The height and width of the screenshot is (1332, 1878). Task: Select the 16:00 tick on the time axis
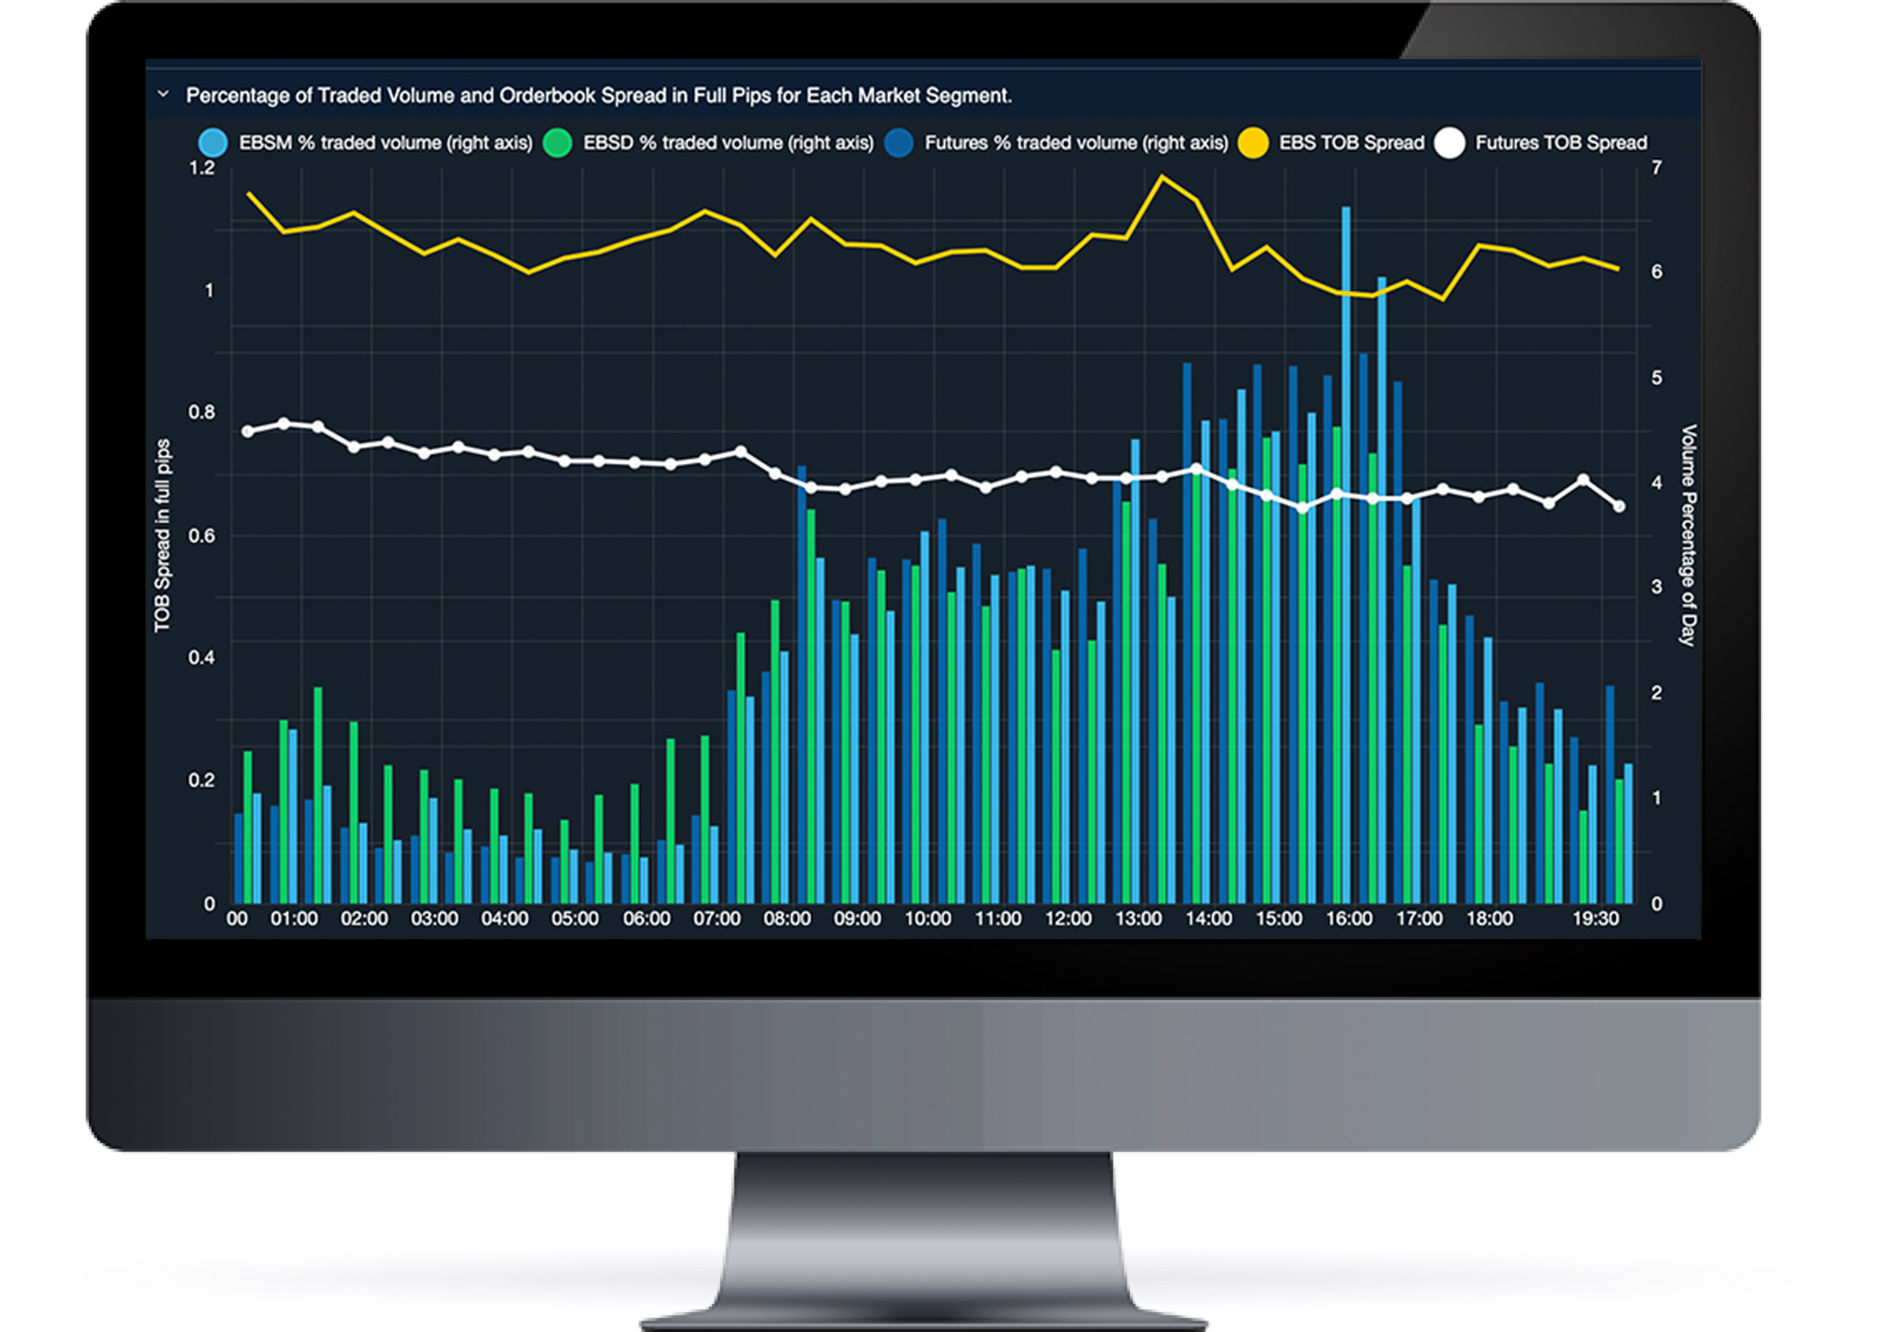[x=1348, y=918]
